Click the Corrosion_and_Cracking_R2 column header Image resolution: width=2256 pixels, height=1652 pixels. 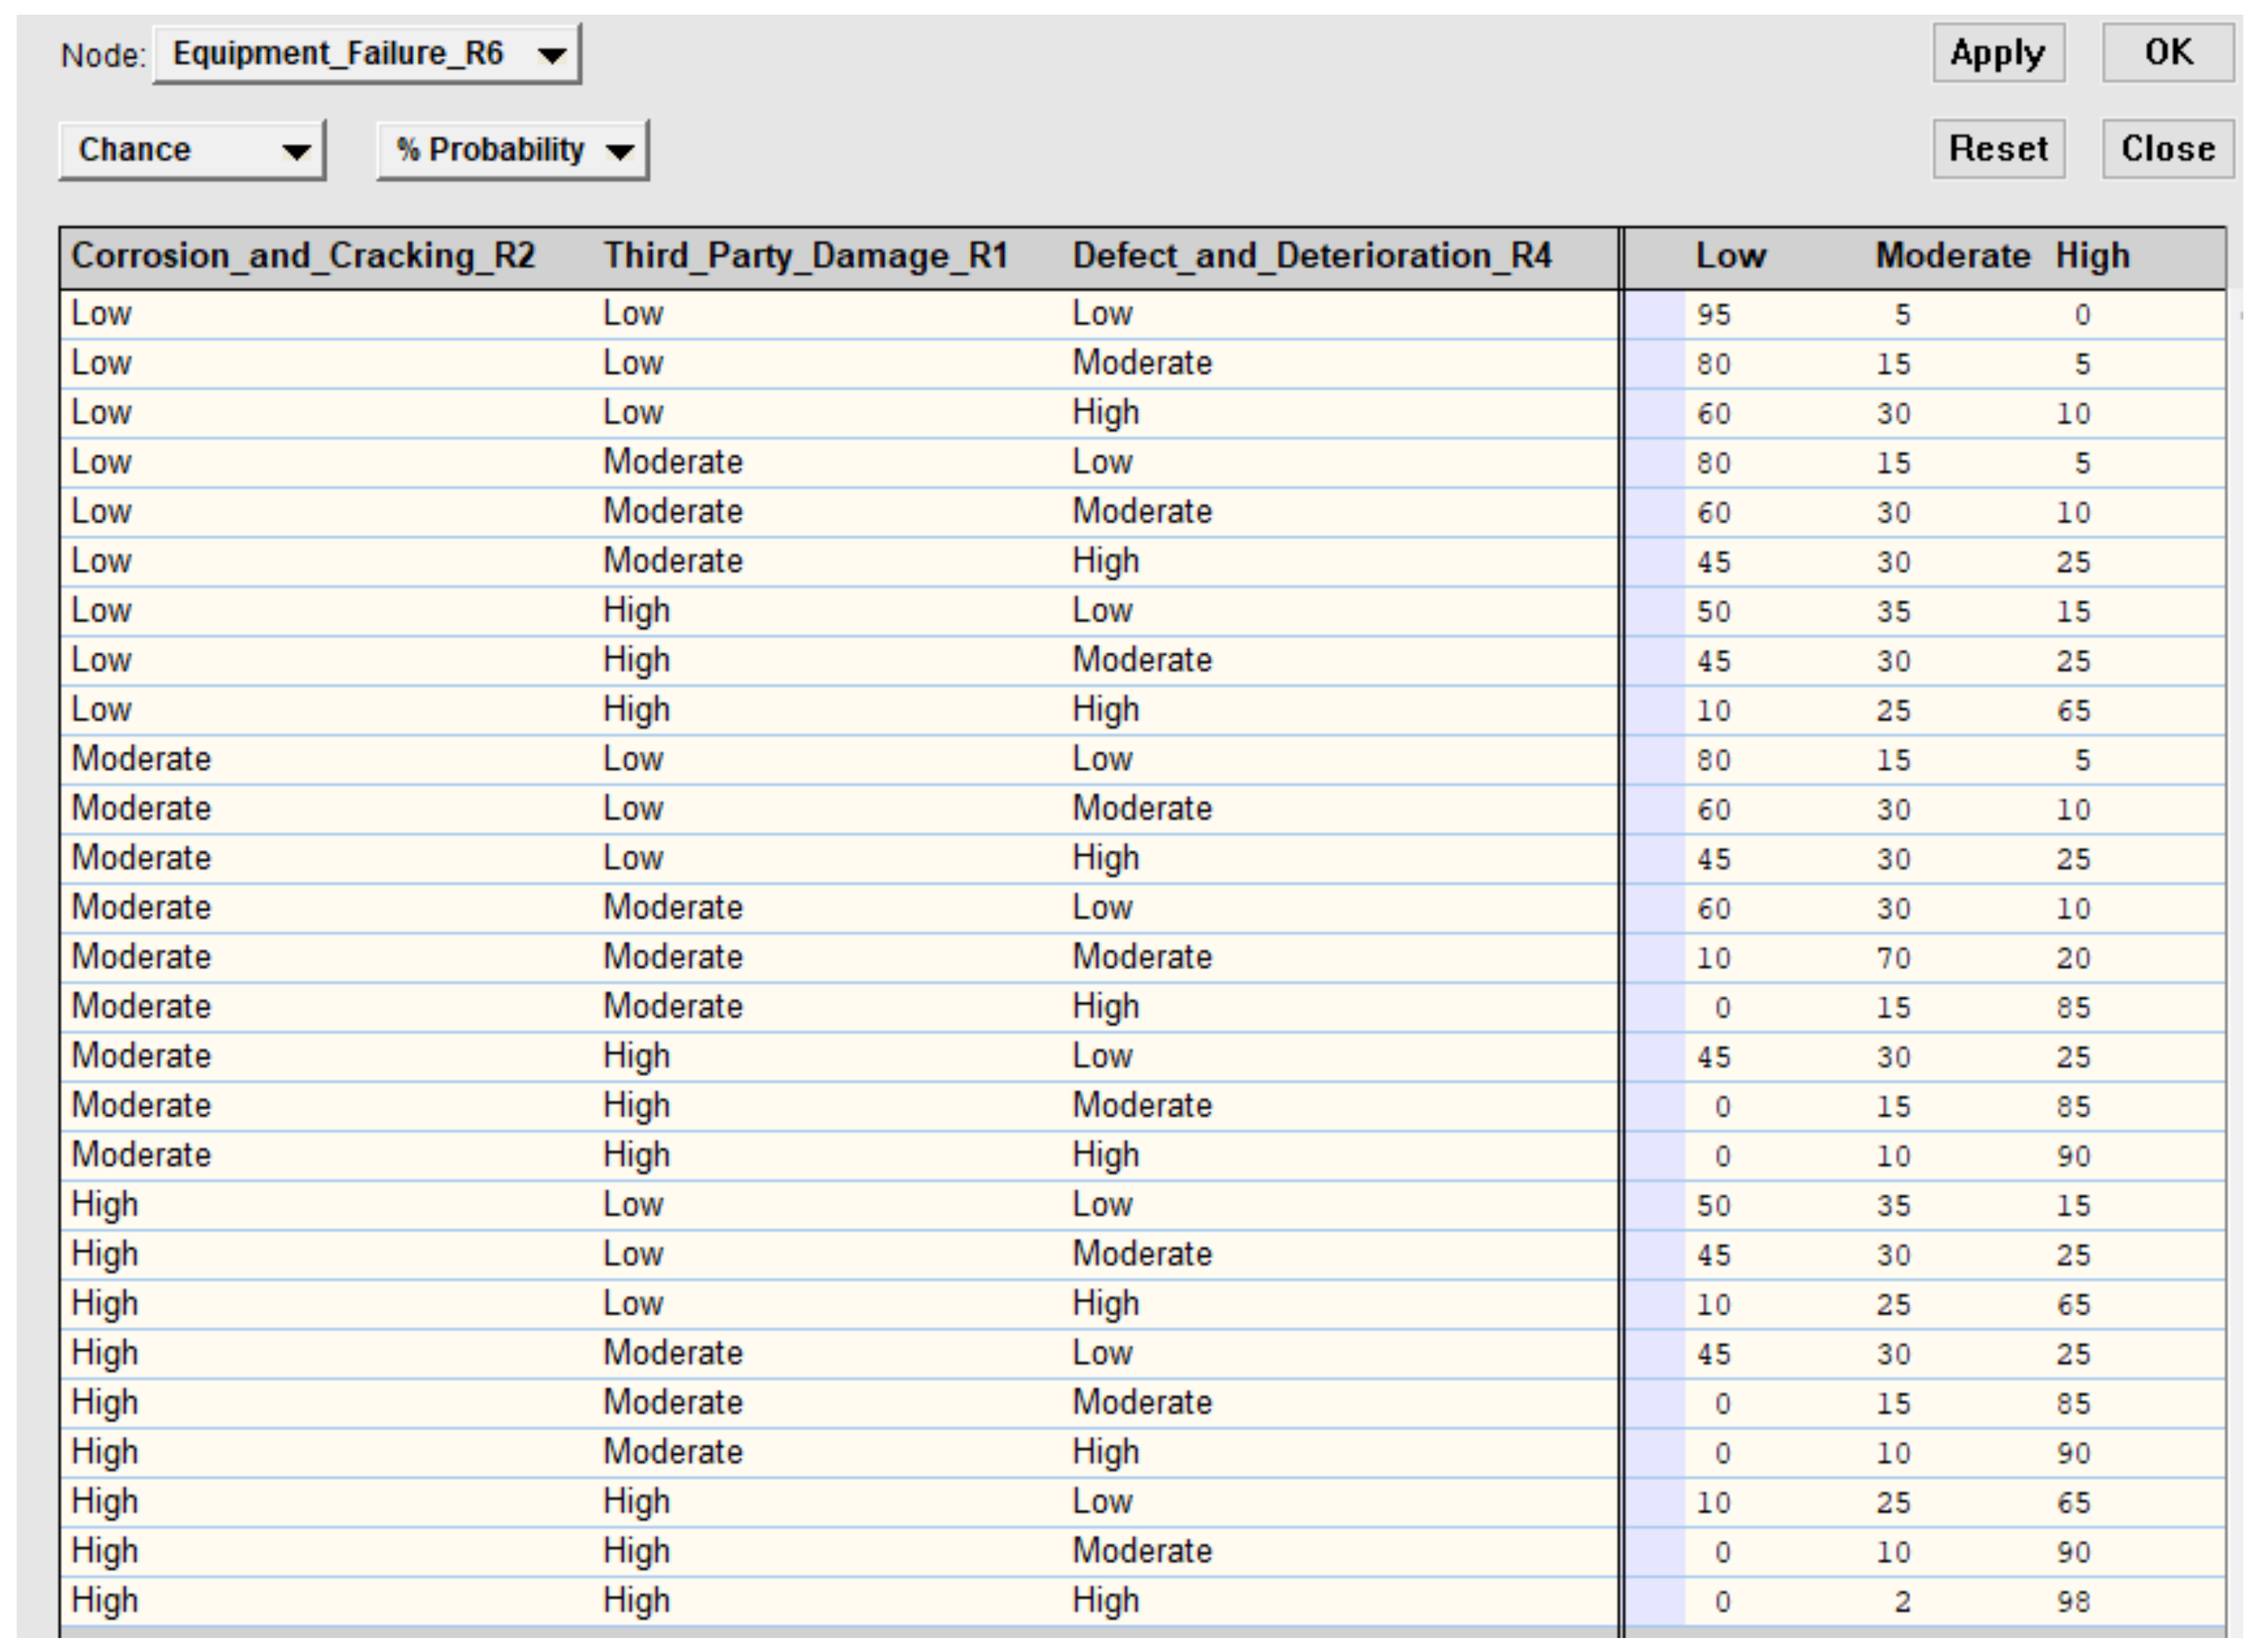[303, 256]
